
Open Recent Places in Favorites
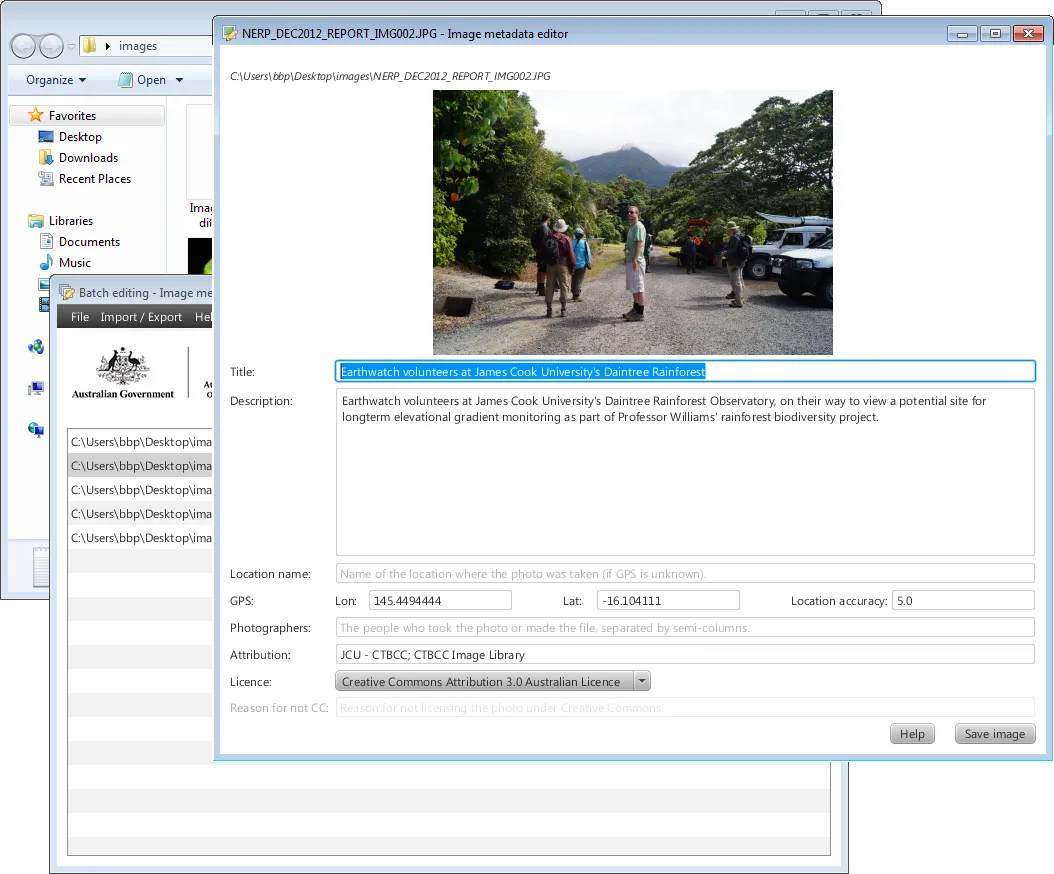coord(95,178)
